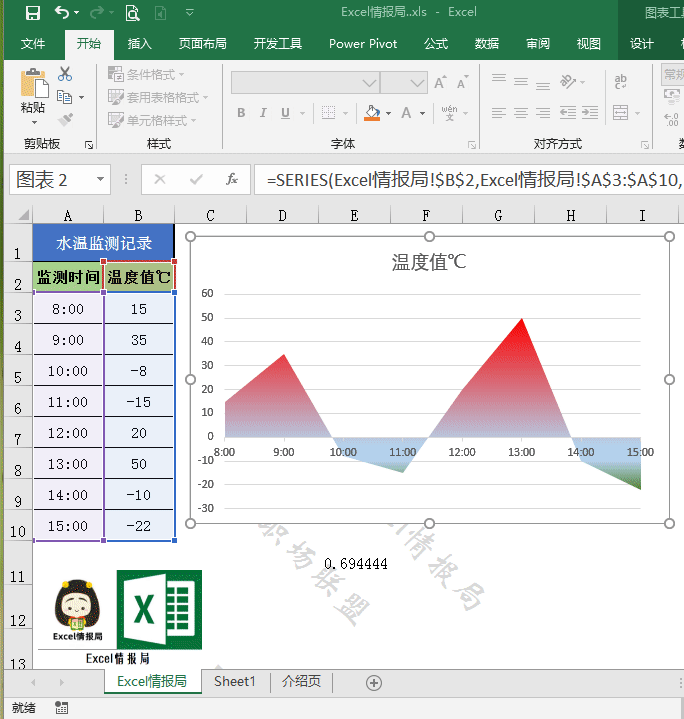Select cell B8 with value 50
Viewport: 684px width, 719px height.
coord(139,464)
